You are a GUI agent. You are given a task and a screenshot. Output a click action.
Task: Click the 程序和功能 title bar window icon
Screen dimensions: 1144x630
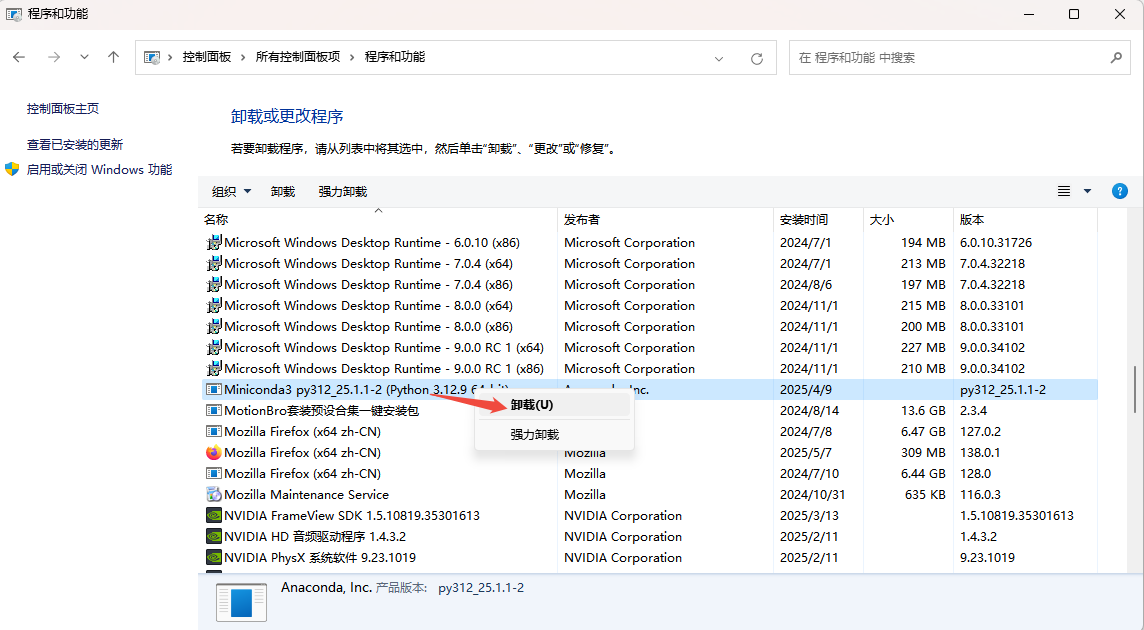[x=13, y=14]
